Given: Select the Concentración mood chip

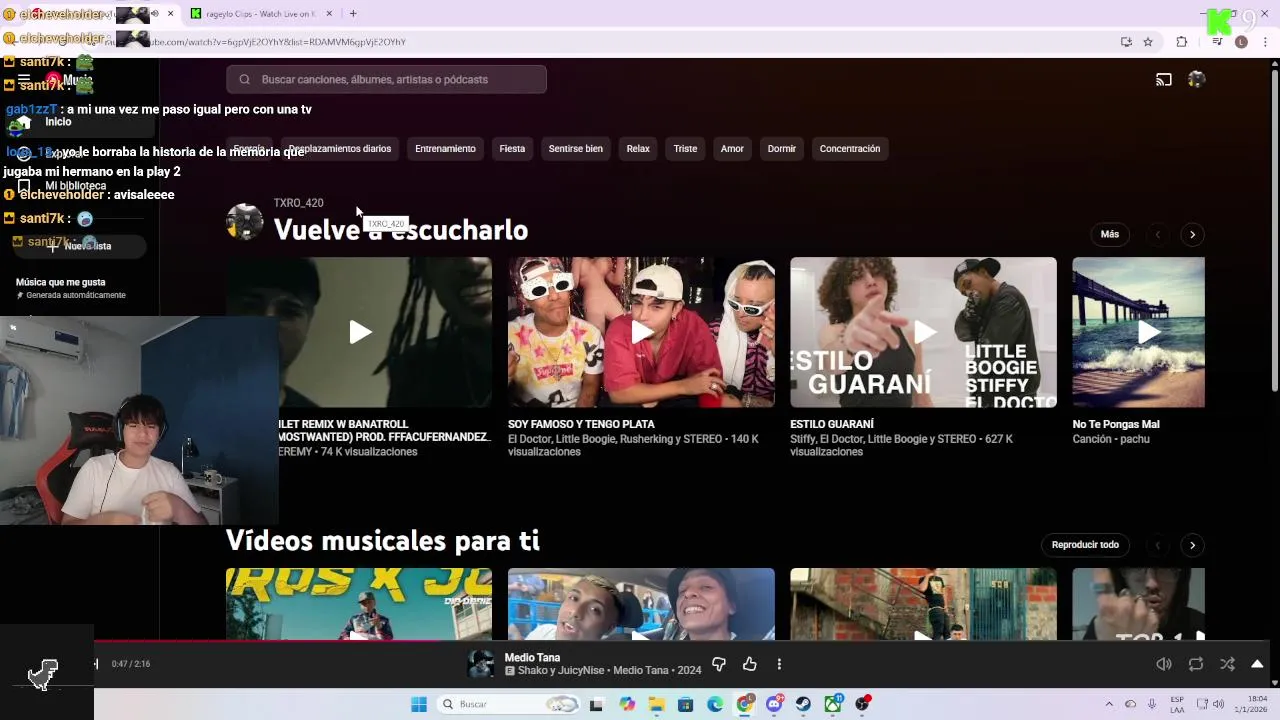Looking at the screenshot, I should [x=850, y=148].
